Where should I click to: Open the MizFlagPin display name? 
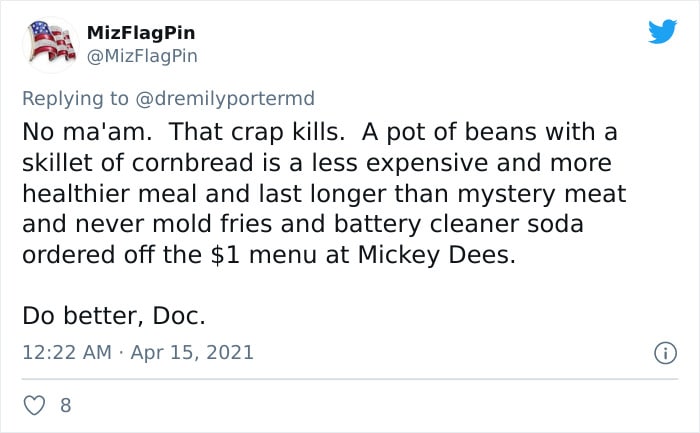141,33
